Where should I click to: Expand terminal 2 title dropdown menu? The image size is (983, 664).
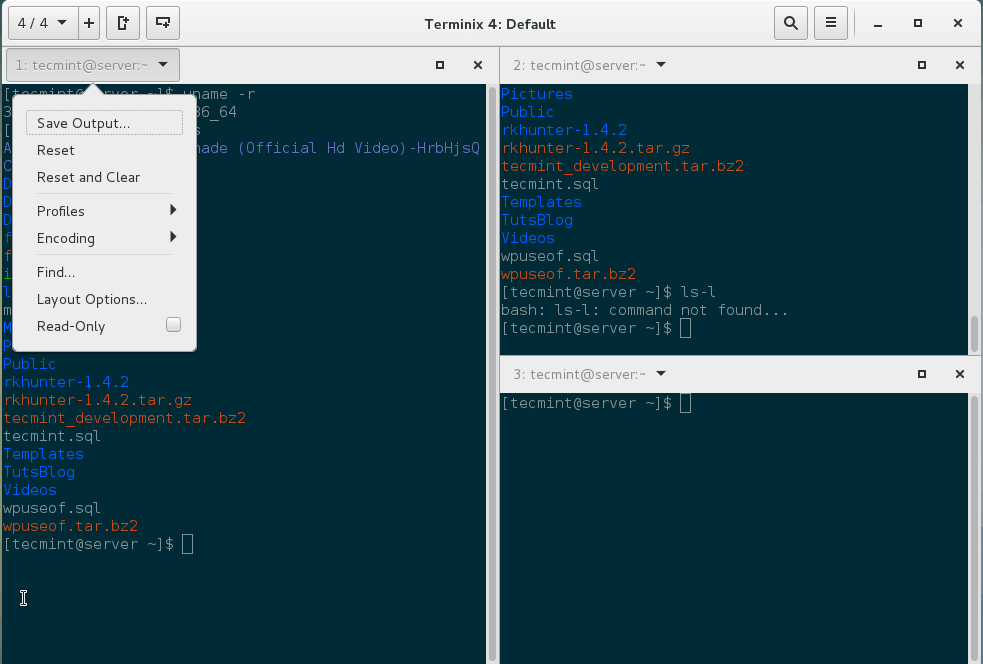coord(661,66)
